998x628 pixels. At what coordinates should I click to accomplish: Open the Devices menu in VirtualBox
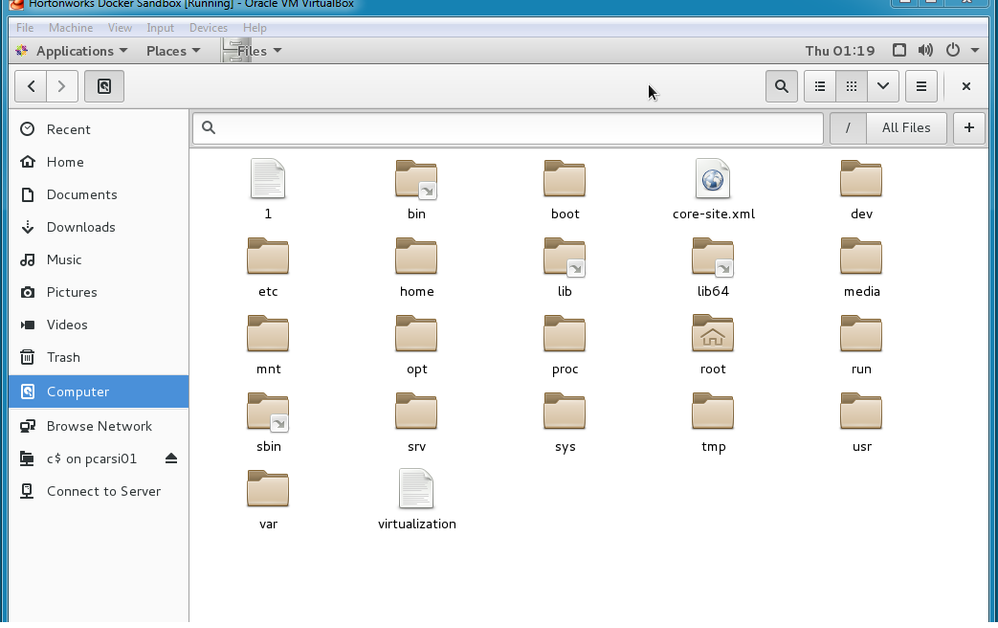209,28
